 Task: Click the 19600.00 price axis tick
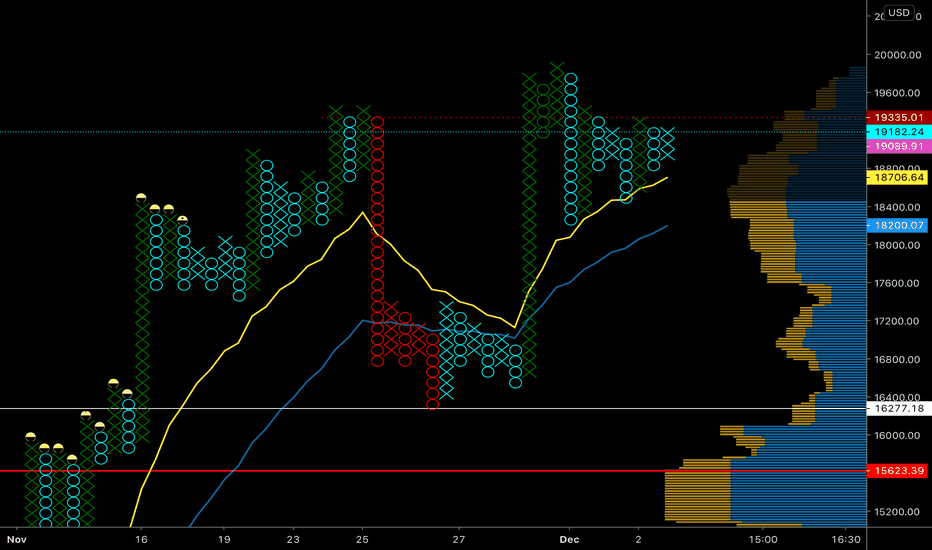tap(897, 93)
